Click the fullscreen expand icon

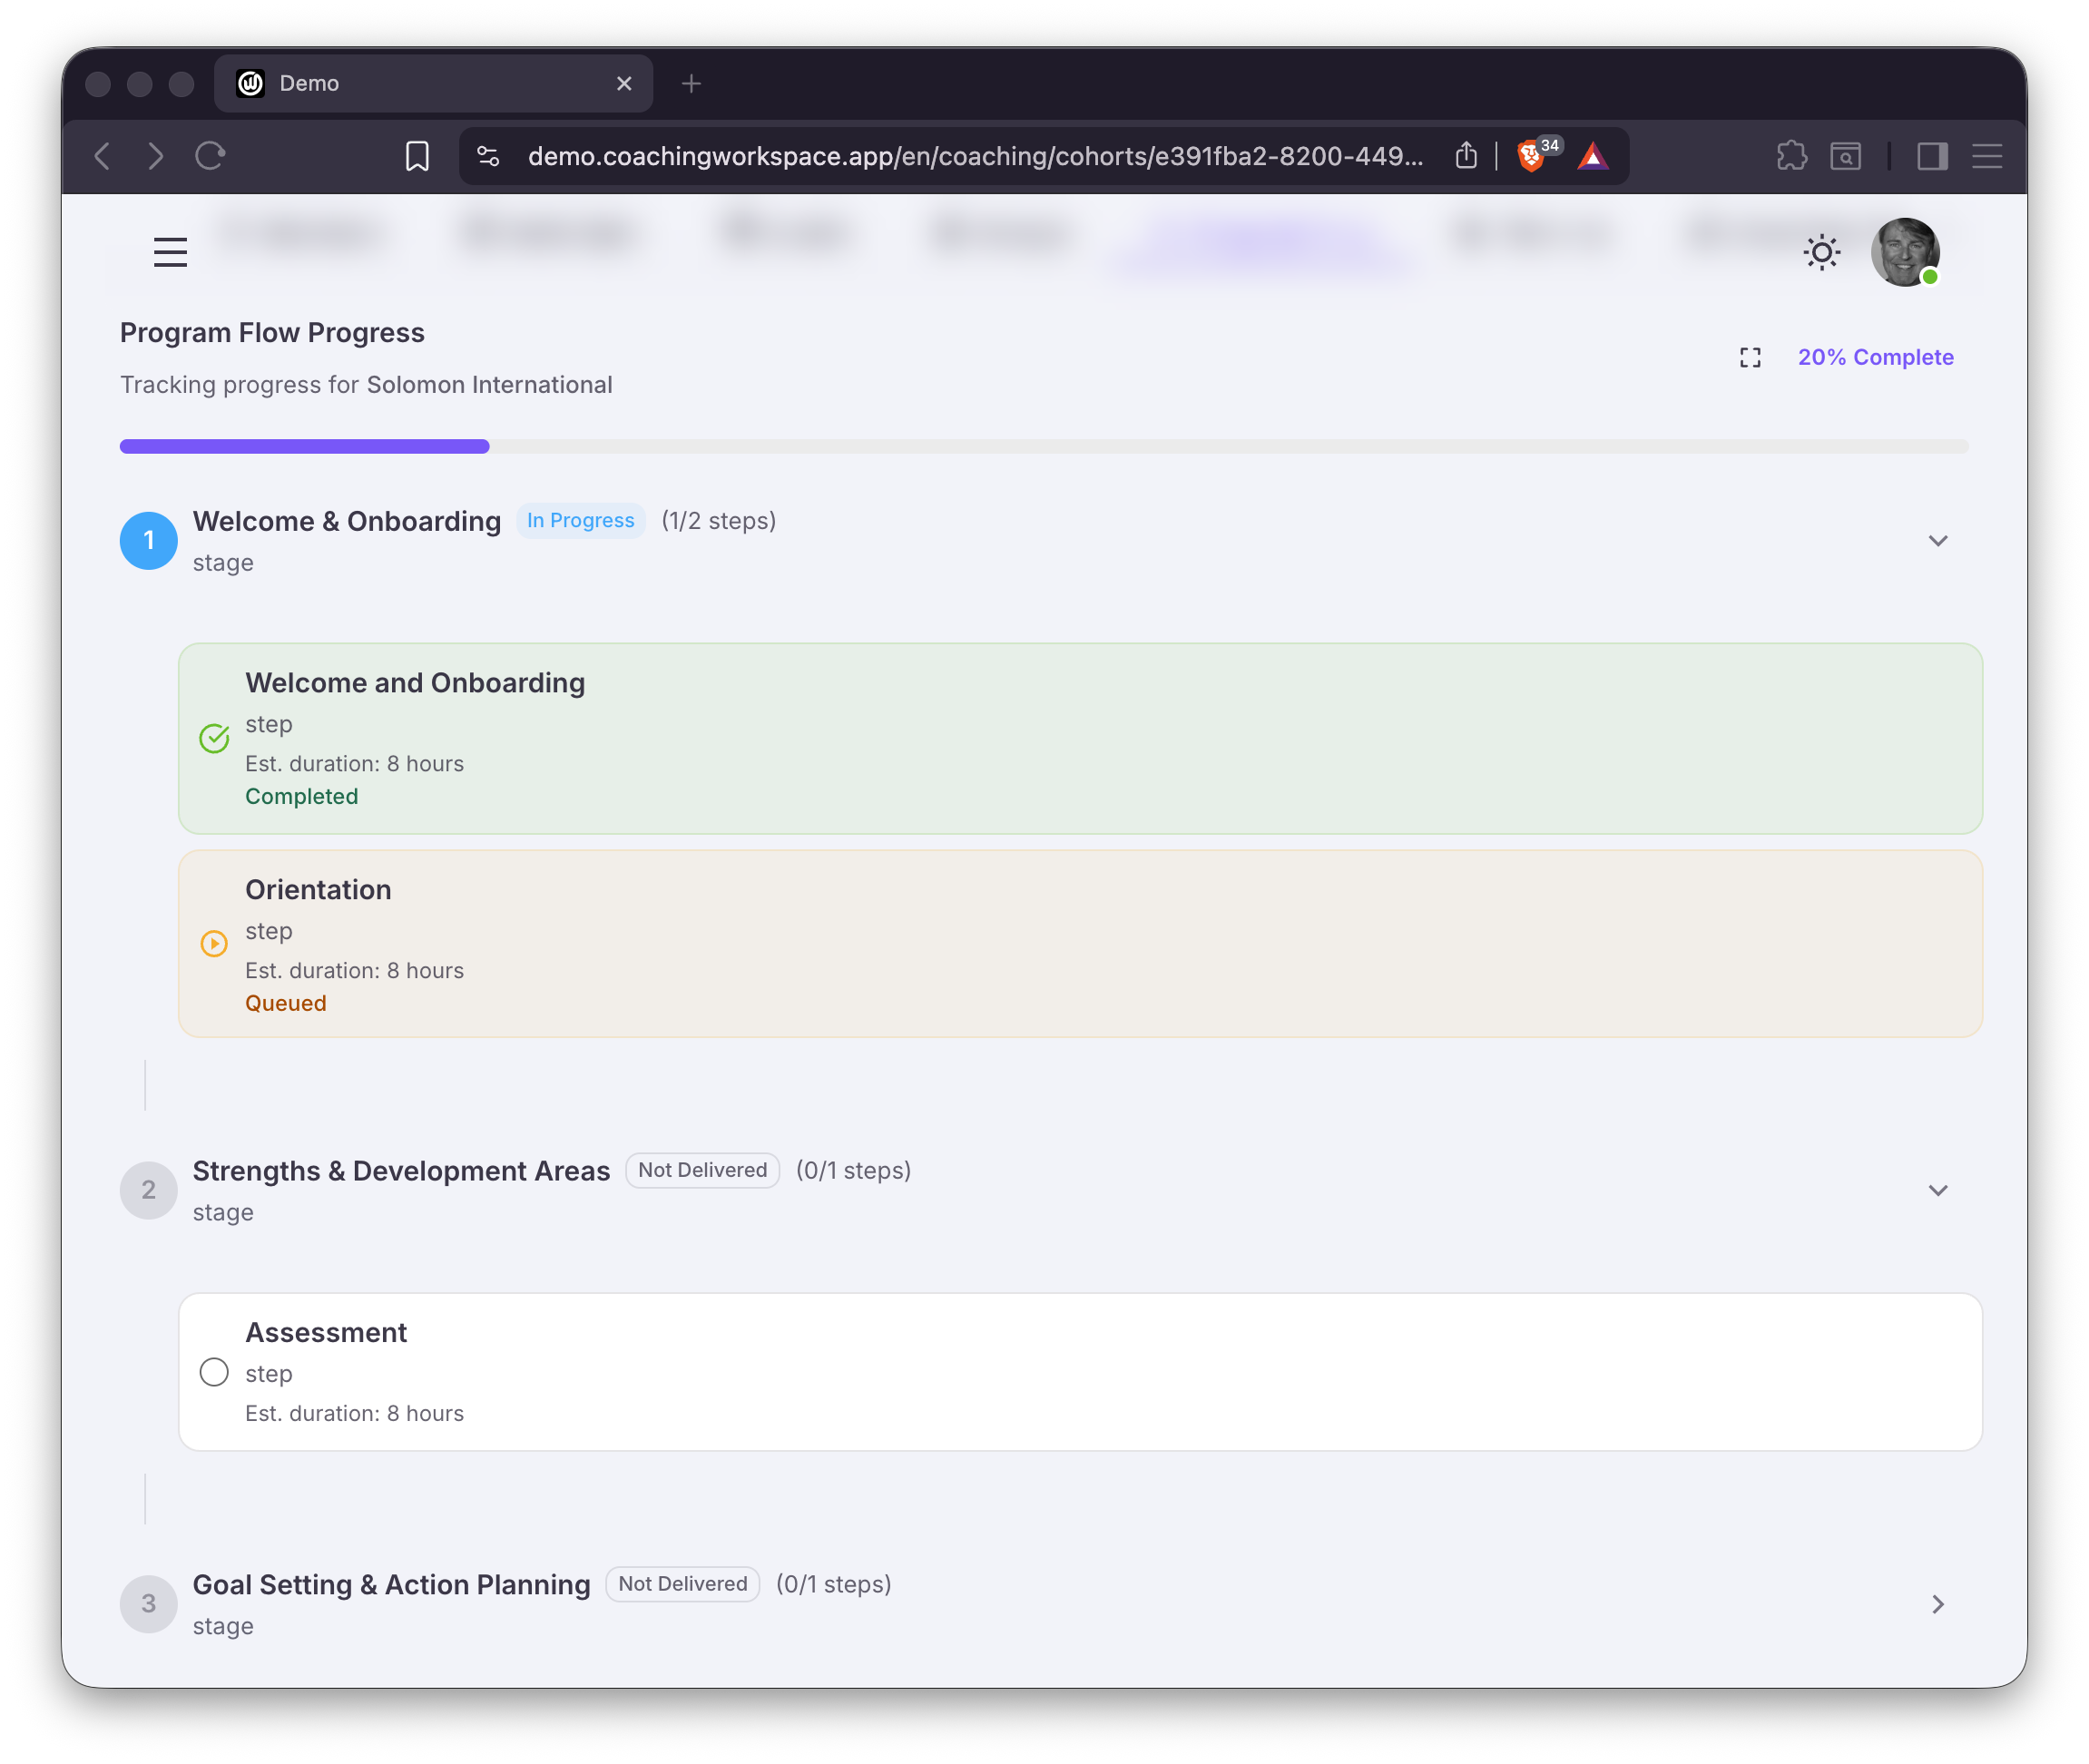click(1750, 358)
